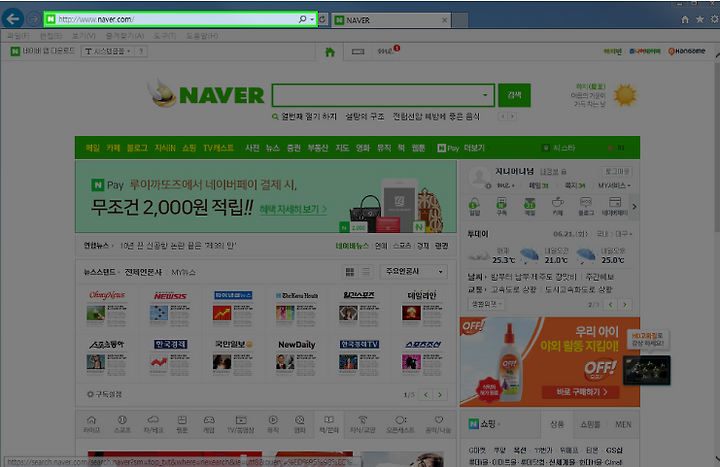This screenshot has height=467, width=720.
Task: Select the 영화 film reel category tab
Action: pos(299,424)
